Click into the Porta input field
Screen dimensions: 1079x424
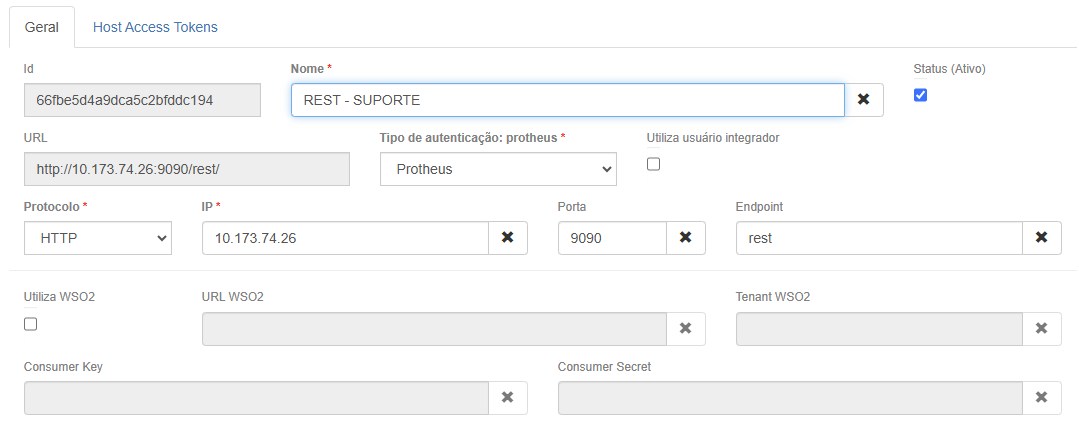pos(612,238)
